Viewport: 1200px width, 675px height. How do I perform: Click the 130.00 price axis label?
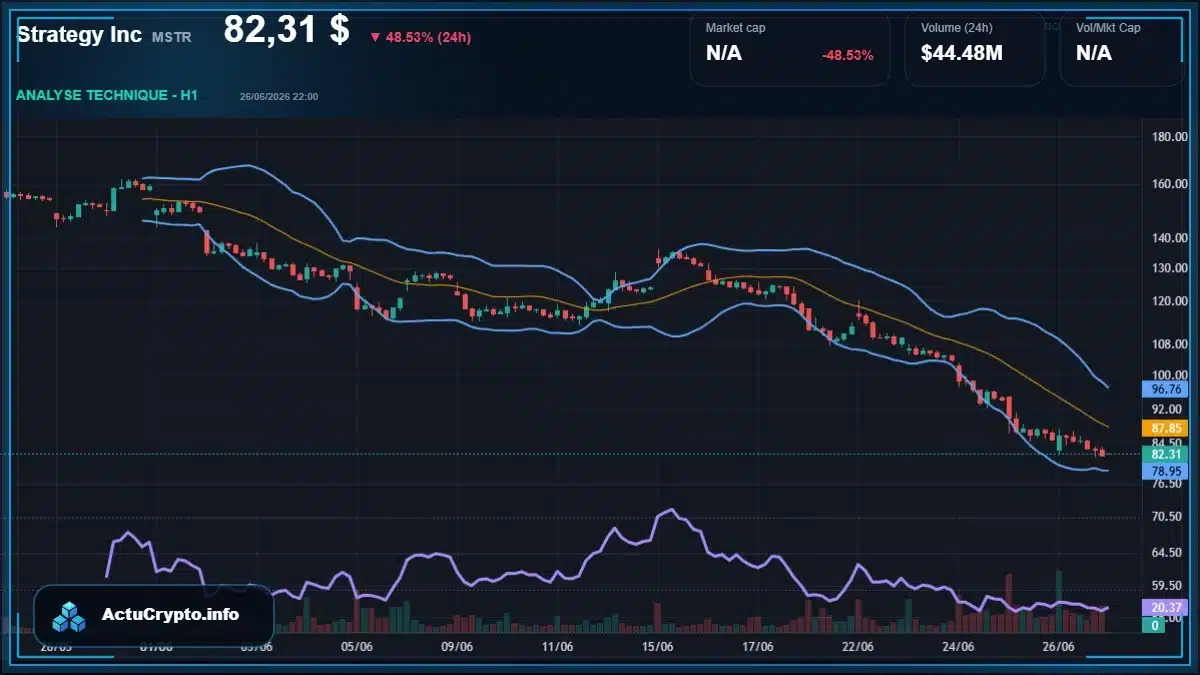click(x=1169, y=268)
